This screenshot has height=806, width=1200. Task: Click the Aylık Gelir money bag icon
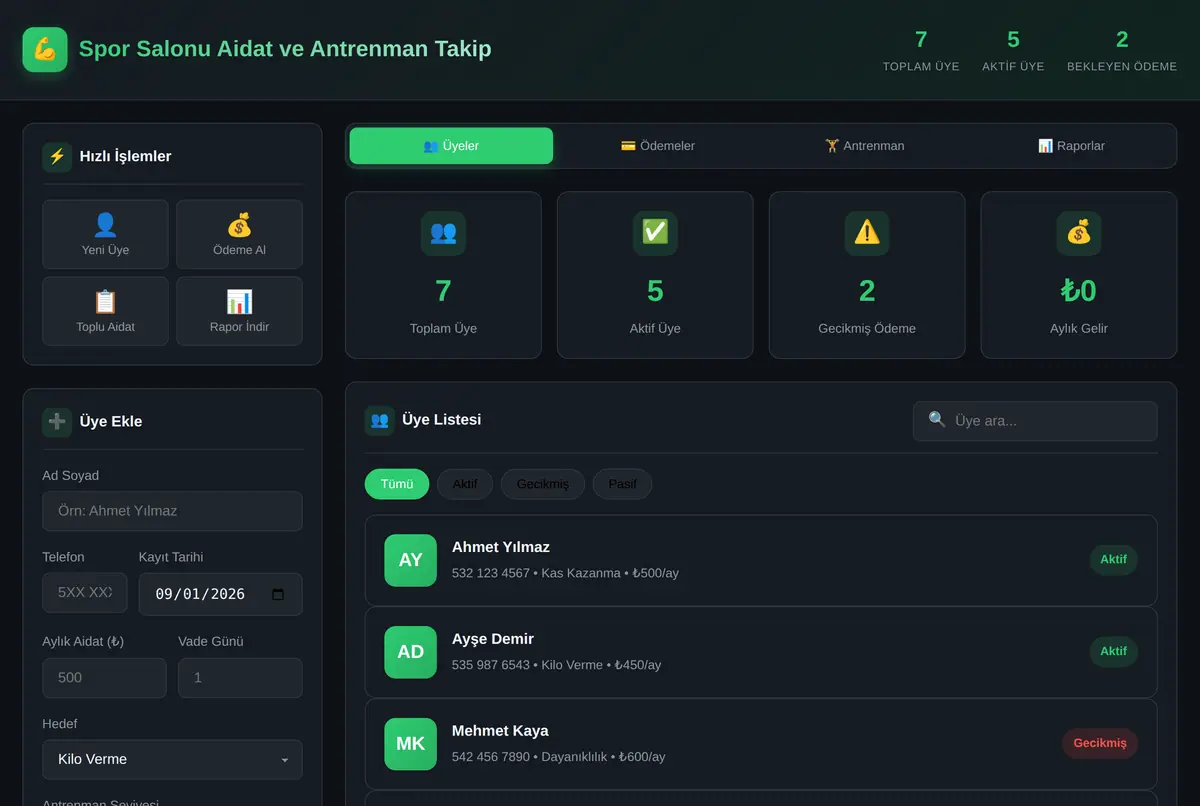(1079, 233)
